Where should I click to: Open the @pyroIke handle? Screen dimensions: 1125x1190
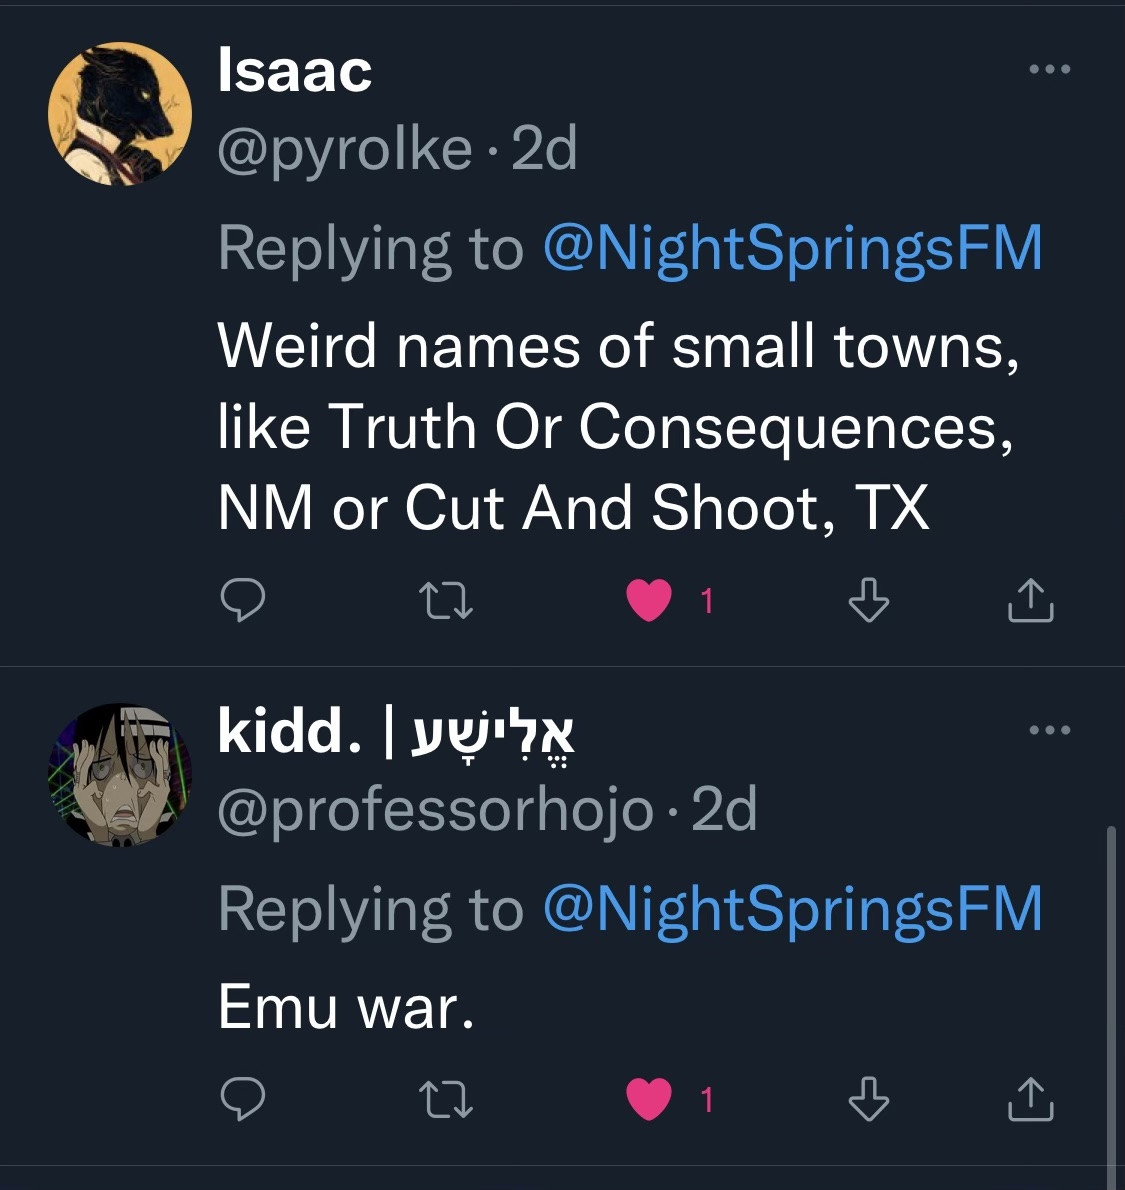coord(345,150)
